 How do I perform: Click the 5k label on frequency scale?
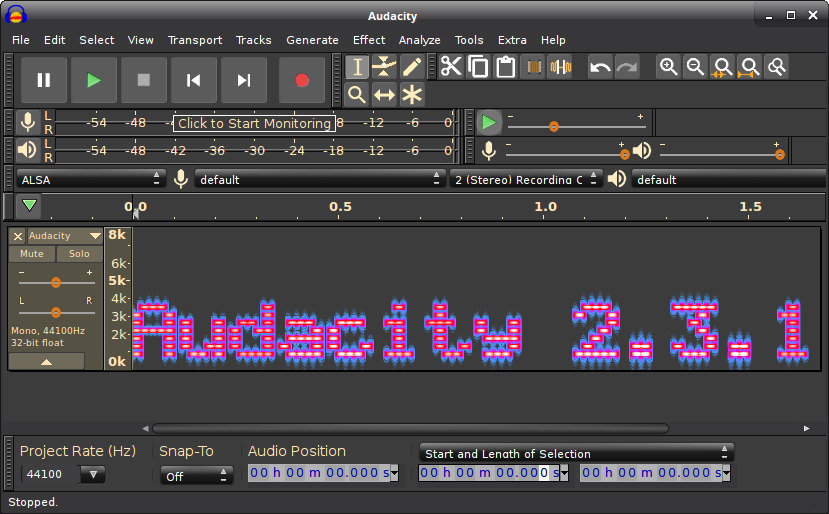(x=117, y=280)
